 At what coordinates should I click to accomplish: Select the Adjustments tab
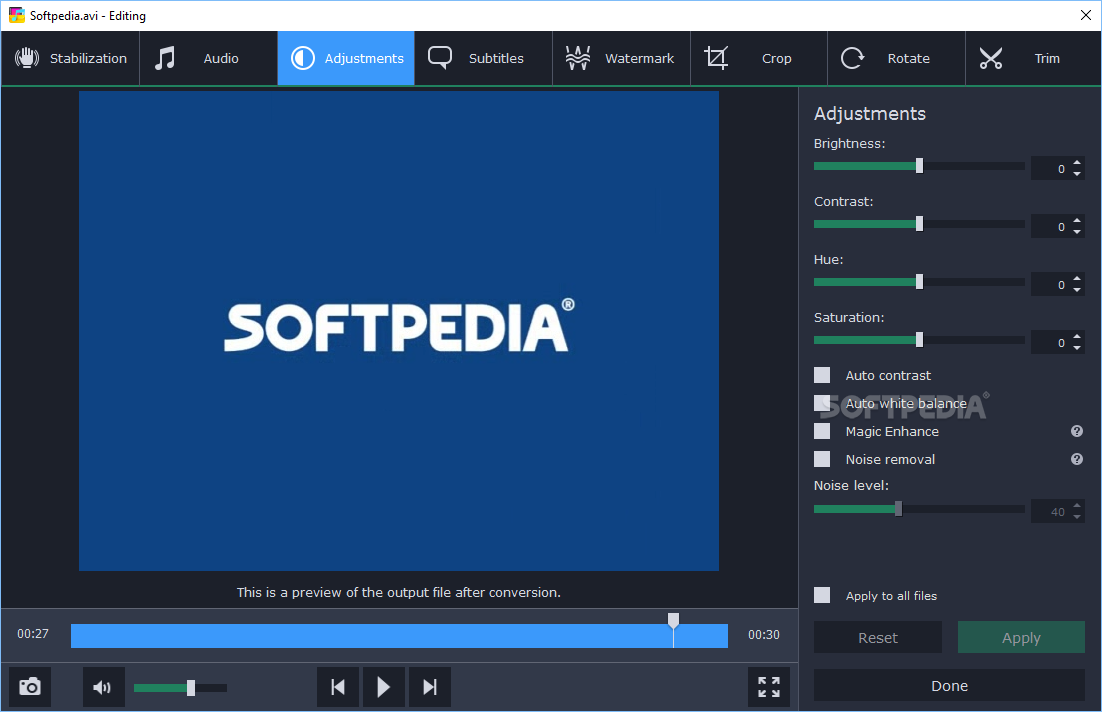pos(346,58)
